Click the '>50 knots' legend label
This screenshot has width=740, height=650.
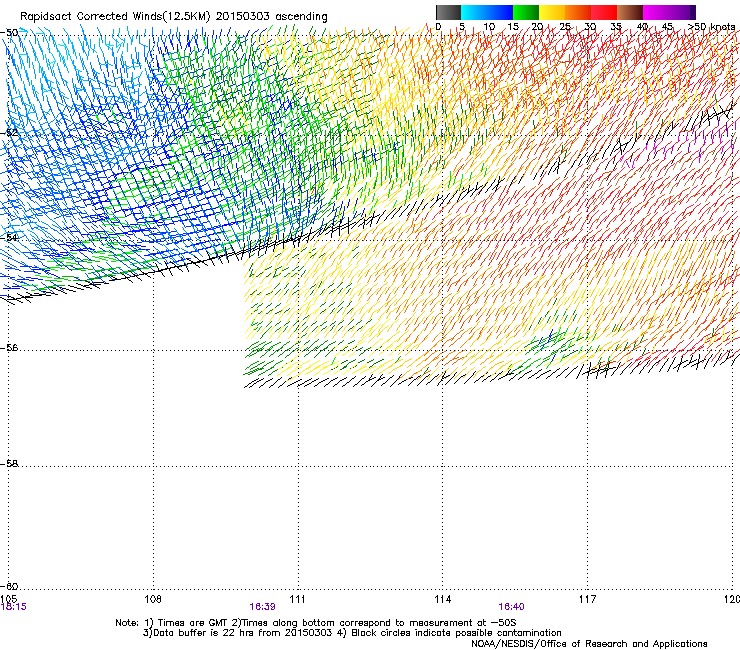click(x=712, y=27)
